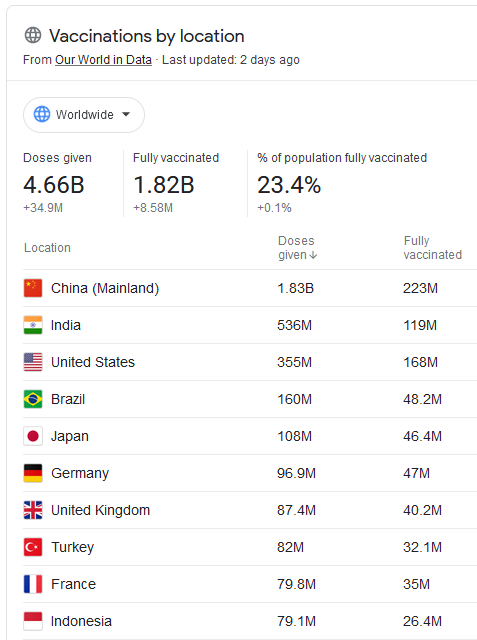Click the India flag icon
Viewport: 477px width, 640px height.
[x=33, y=325]
